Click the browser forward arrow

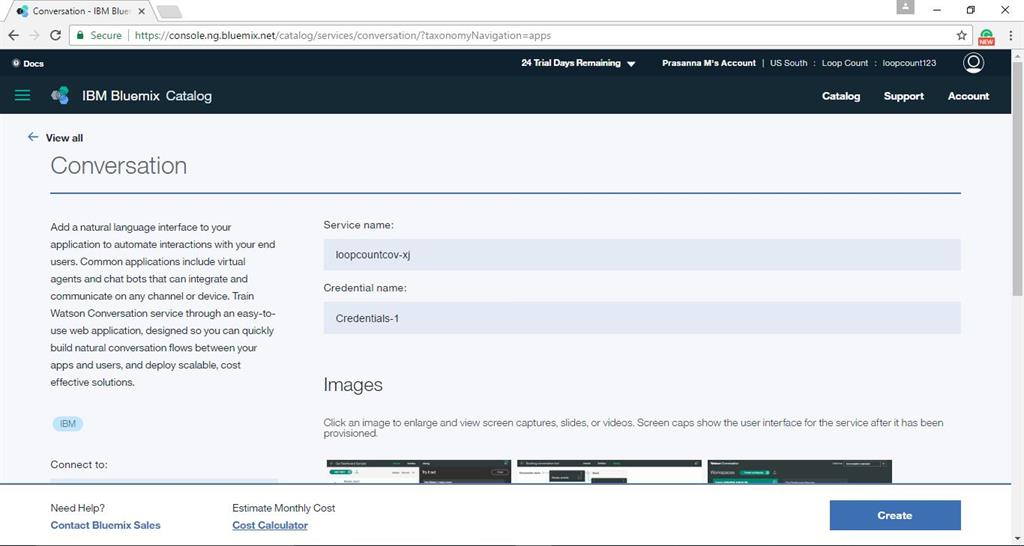tap(34, 35)
